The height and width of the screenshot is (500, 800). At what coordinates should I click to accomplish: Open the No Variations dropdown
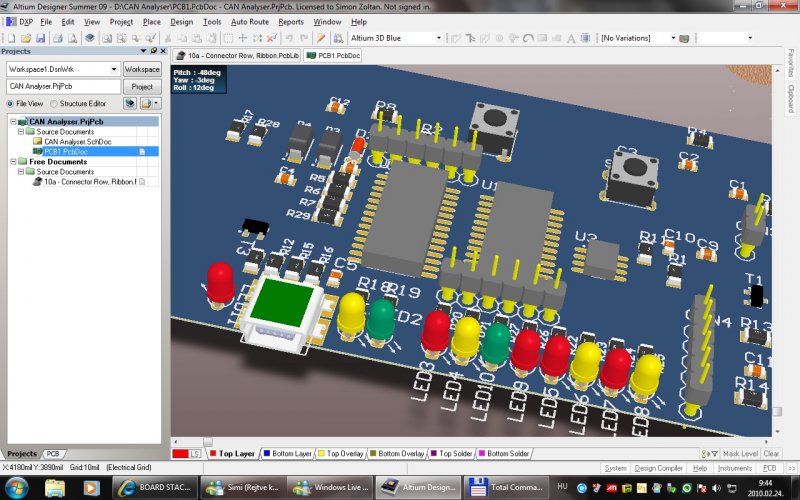tap(673, 38)
